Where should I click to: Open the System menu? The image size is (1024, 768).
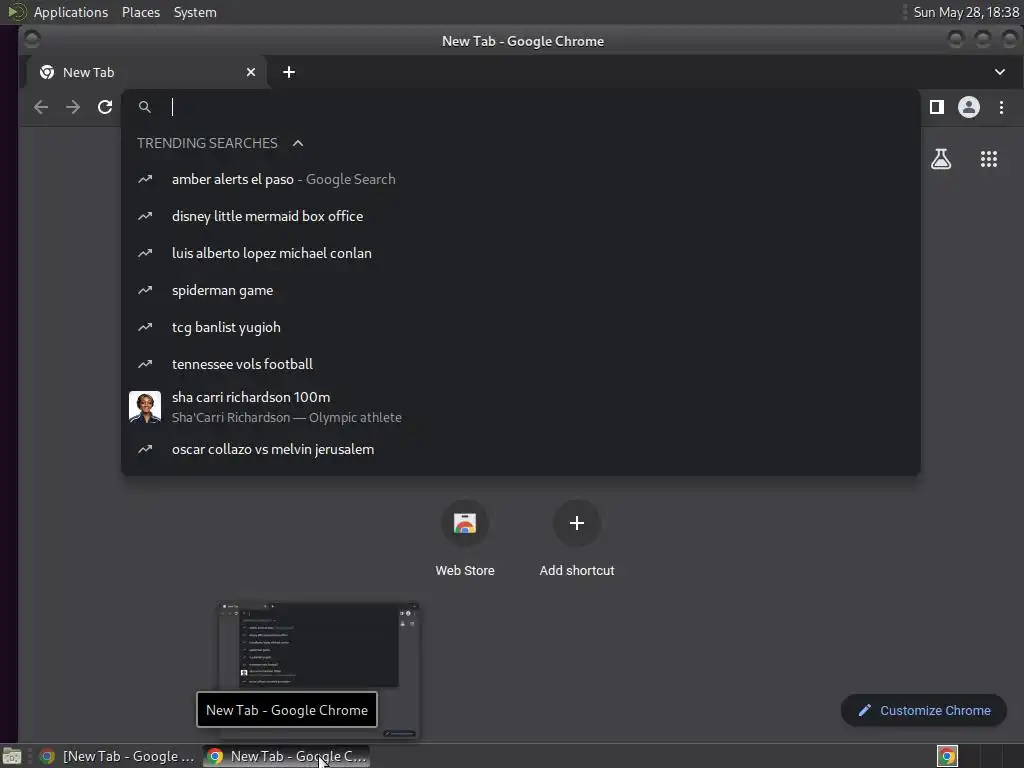195,12
